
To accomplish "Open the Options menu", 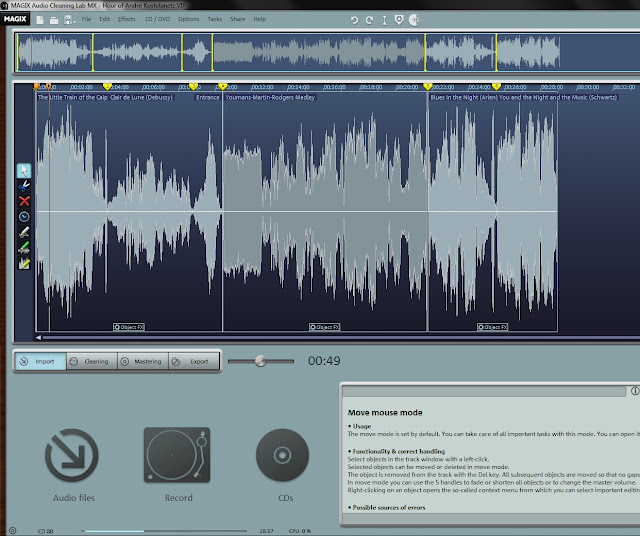I will point(188,19).
